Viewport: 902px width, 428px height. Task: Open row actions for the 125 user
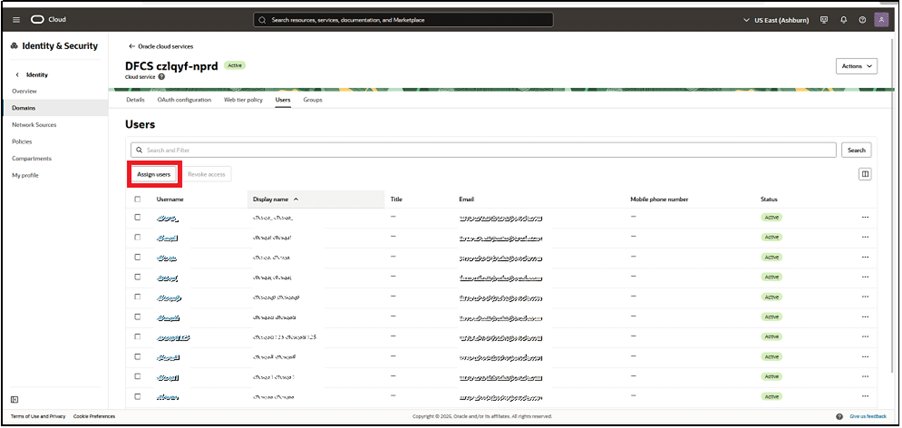865,337
